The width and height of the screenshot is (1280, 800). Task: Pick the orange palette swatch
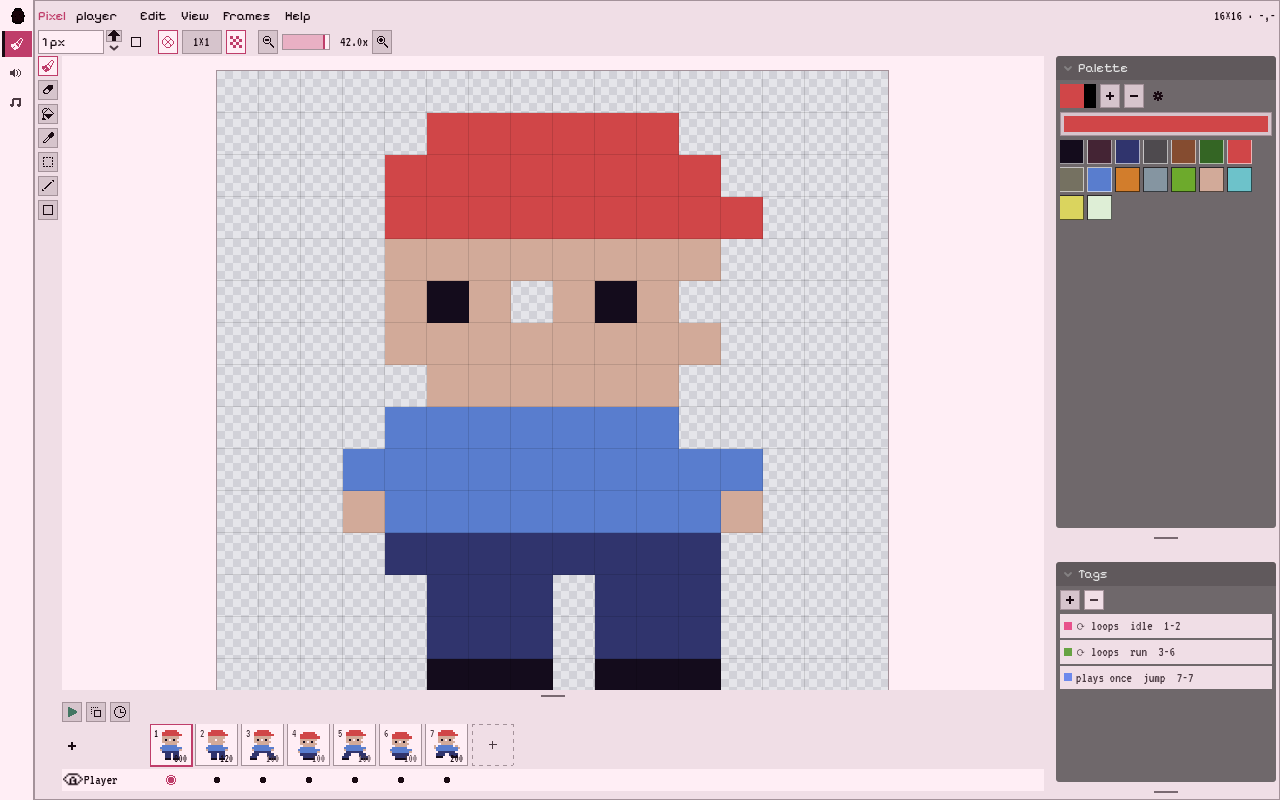coord(1128,180)
